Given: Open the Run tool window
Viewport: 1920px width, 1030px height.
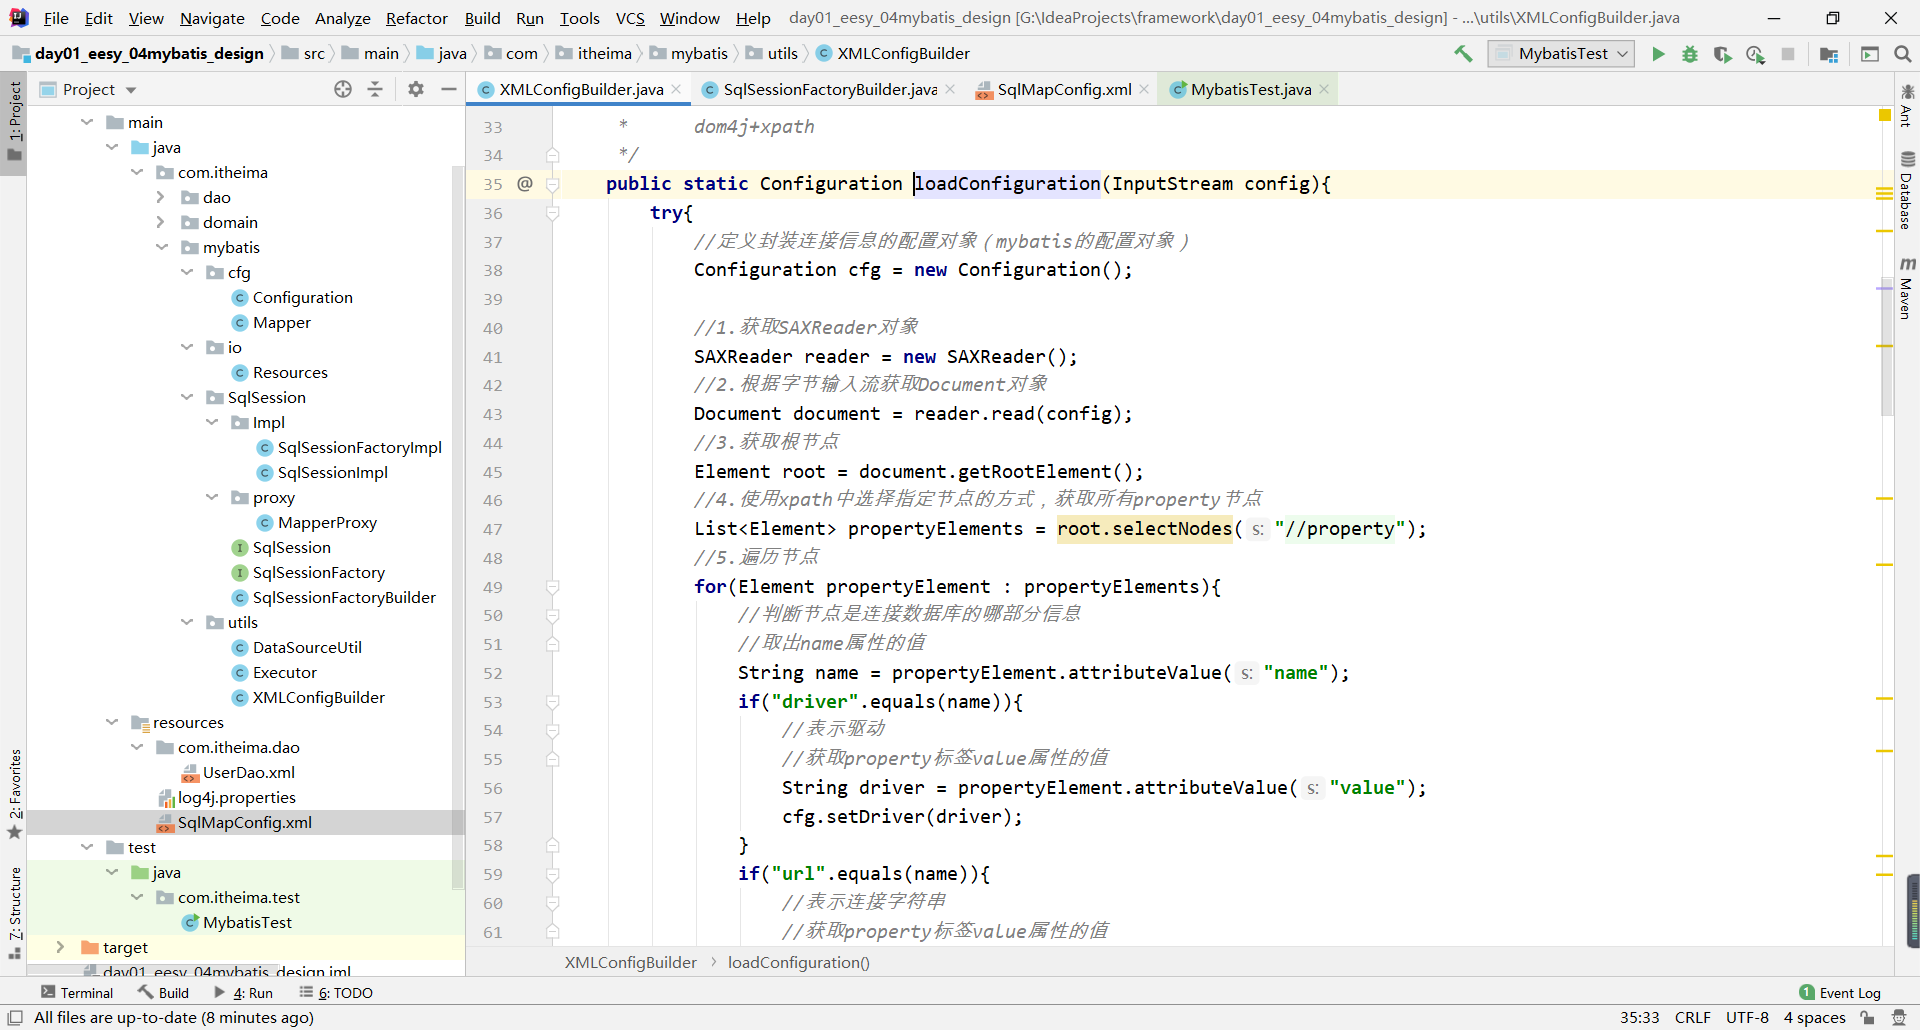Looking at the screenshot, I should [243, 992].
